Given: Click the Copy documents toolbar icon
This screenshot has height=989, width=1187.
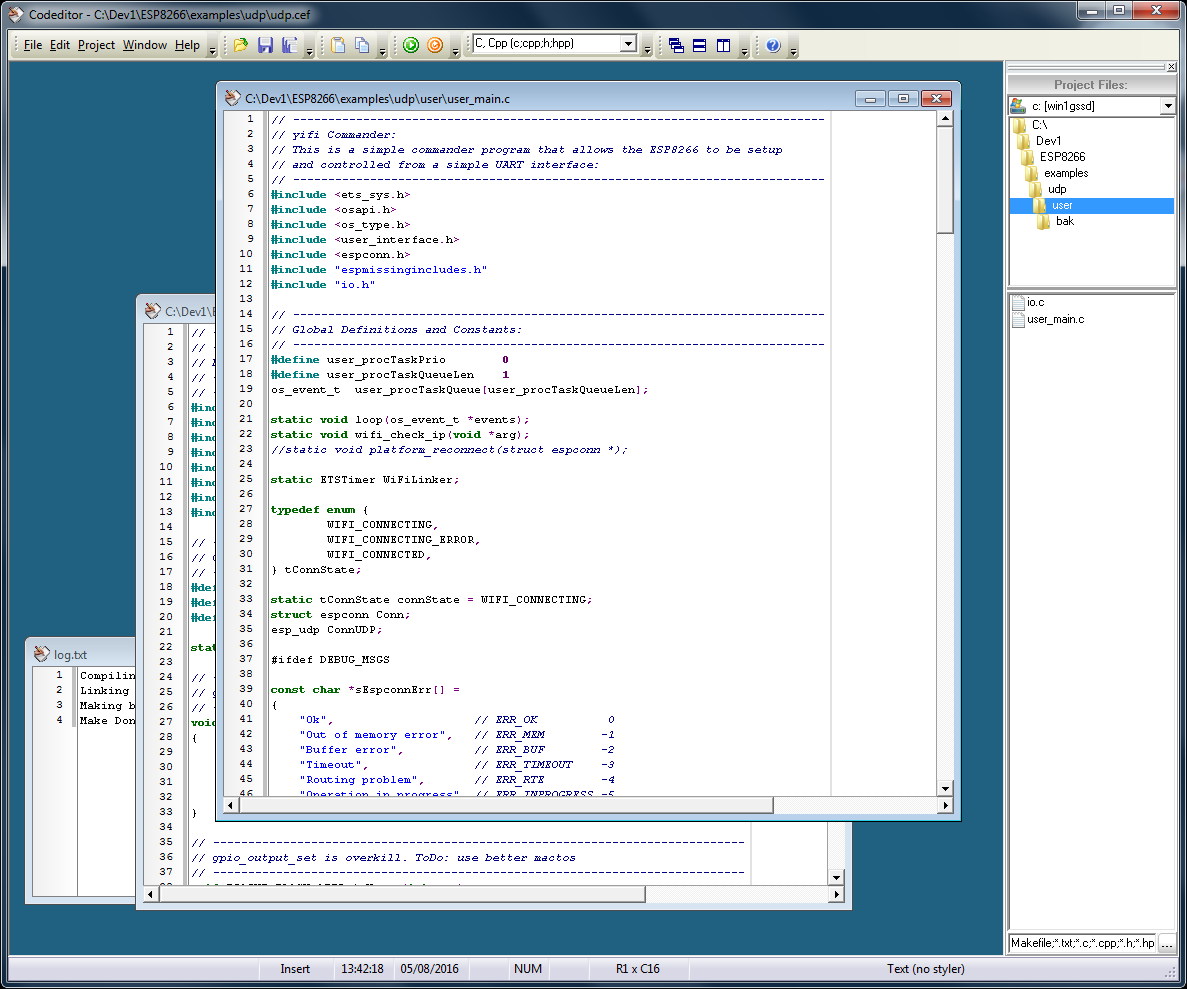Looking at the screenshot, I should point(362,45).
